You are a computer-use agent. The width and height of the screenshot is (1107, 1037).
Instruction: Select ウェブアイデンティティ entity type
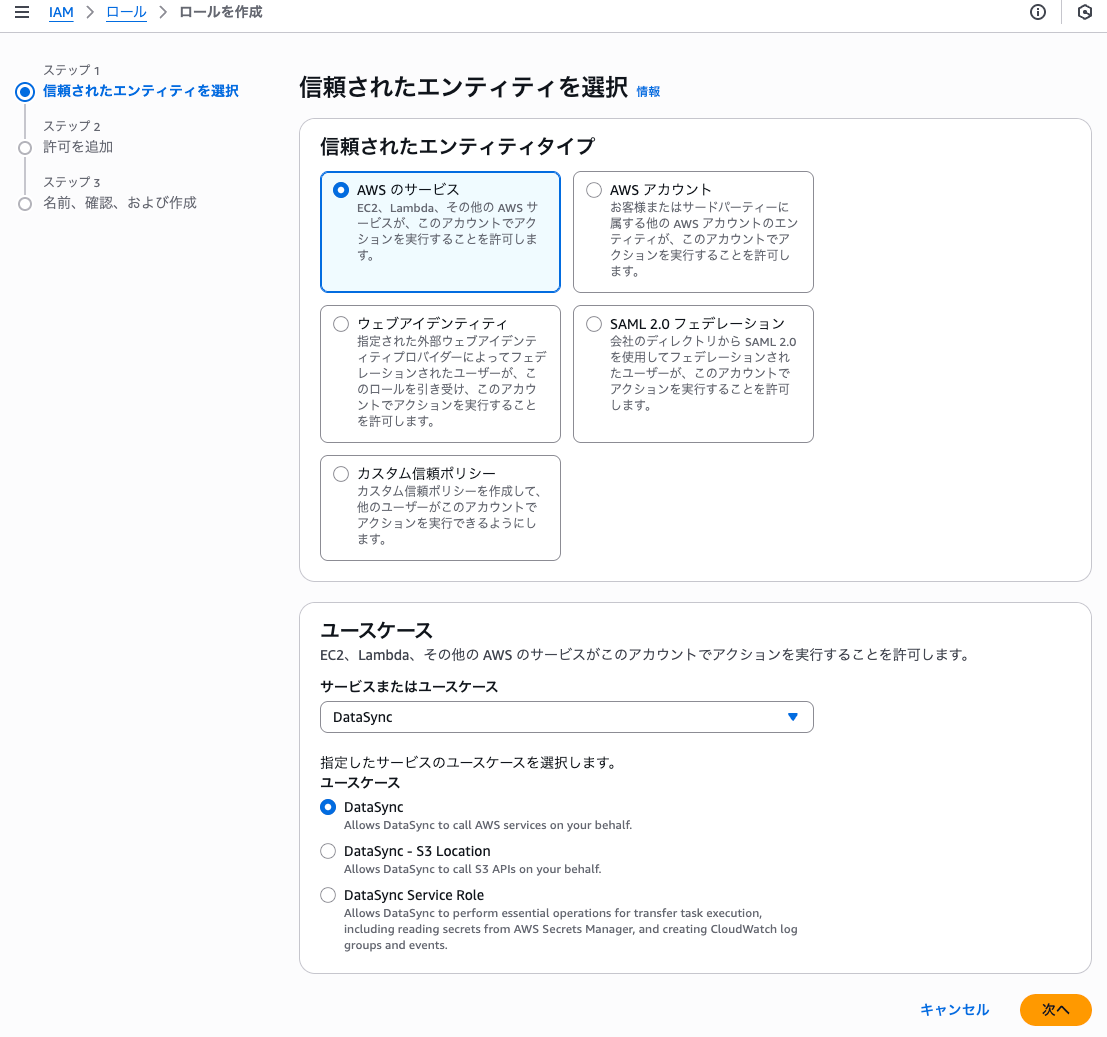coord(440,373)
